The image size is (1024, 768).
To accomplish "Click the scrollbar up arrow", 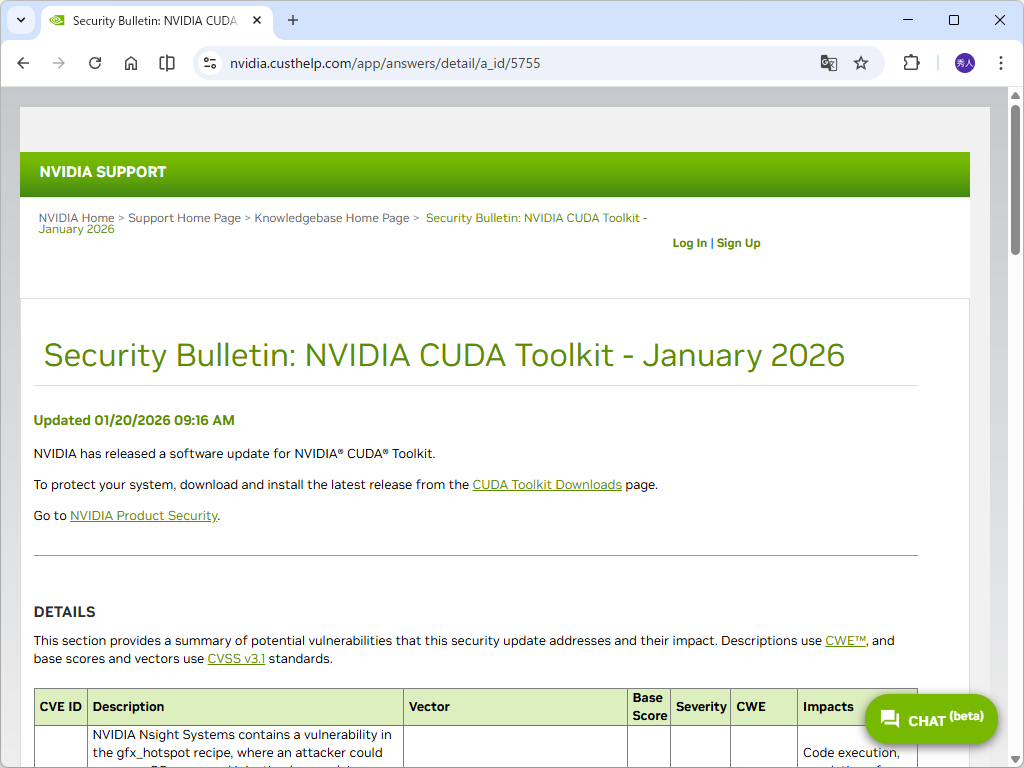I will coord(1015,95).
